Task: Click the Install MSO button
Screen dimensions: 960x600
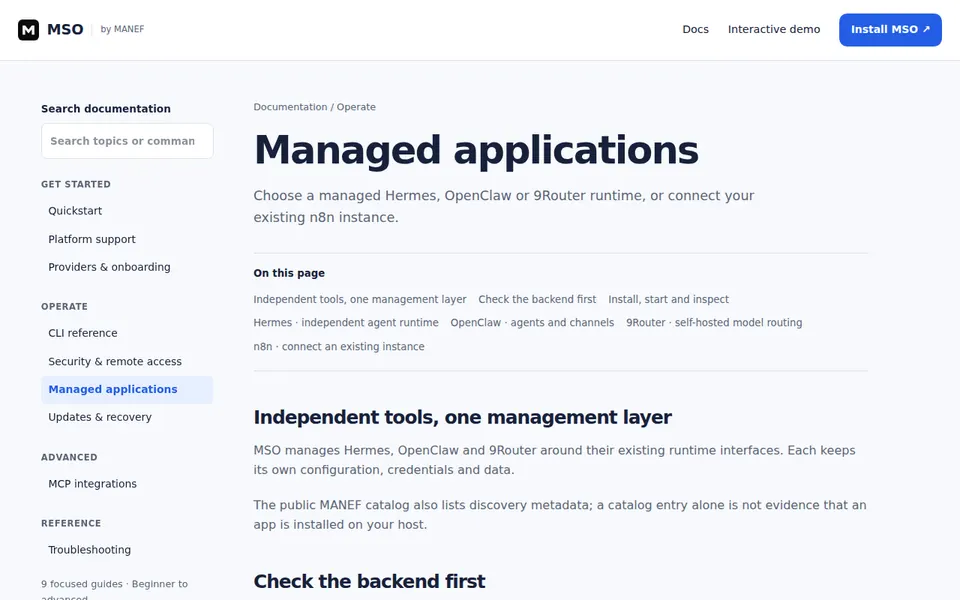Action: (890, 29)
